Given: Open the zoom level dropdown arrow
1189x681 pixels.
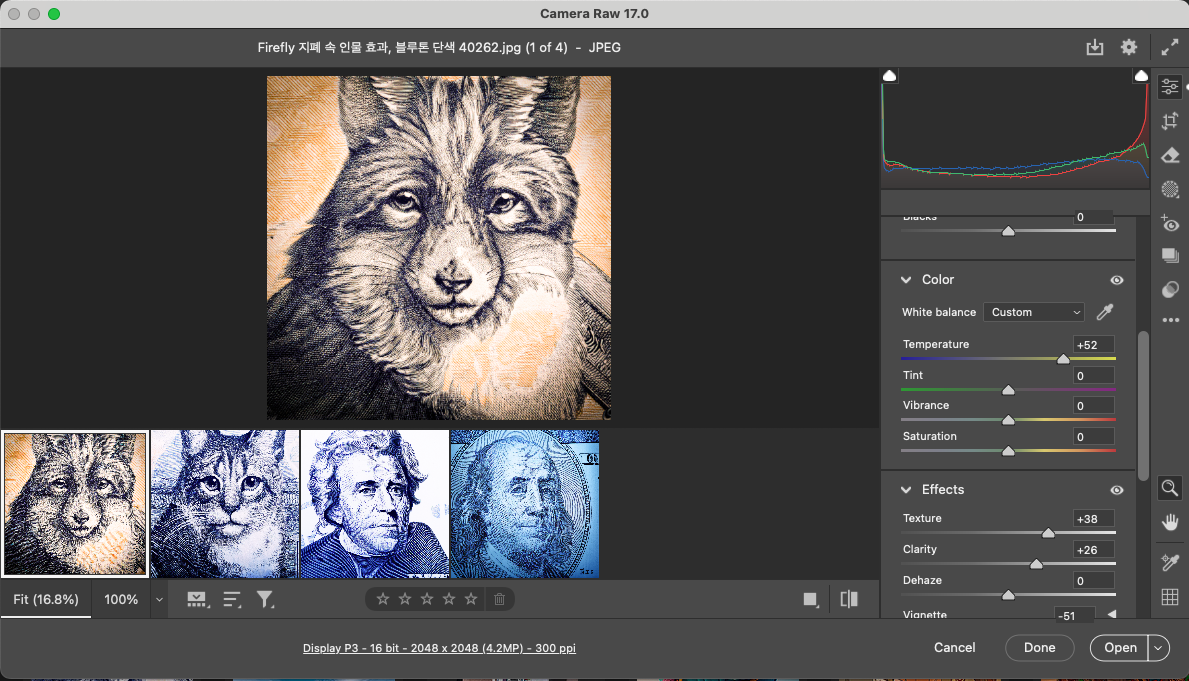Looking at the screenshot, I should coord(159,600).
